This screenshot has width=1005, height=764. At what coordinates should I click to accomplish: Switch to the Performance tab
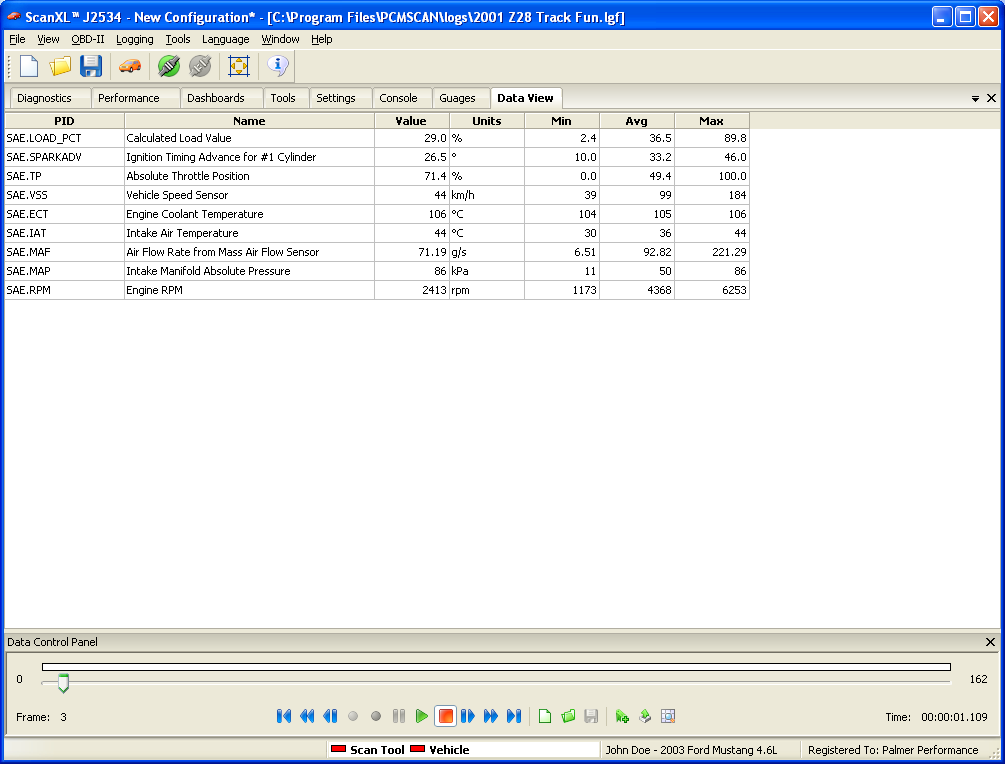(x=136, y=98)
